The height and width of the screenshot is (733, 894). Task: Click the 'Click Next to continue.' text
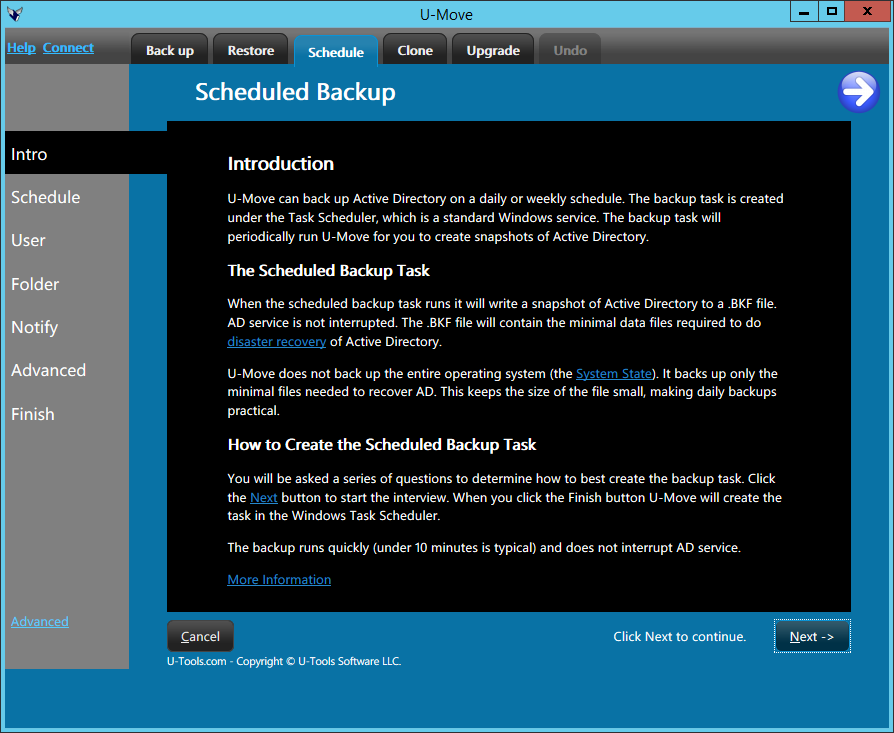(x=680, y=637)
